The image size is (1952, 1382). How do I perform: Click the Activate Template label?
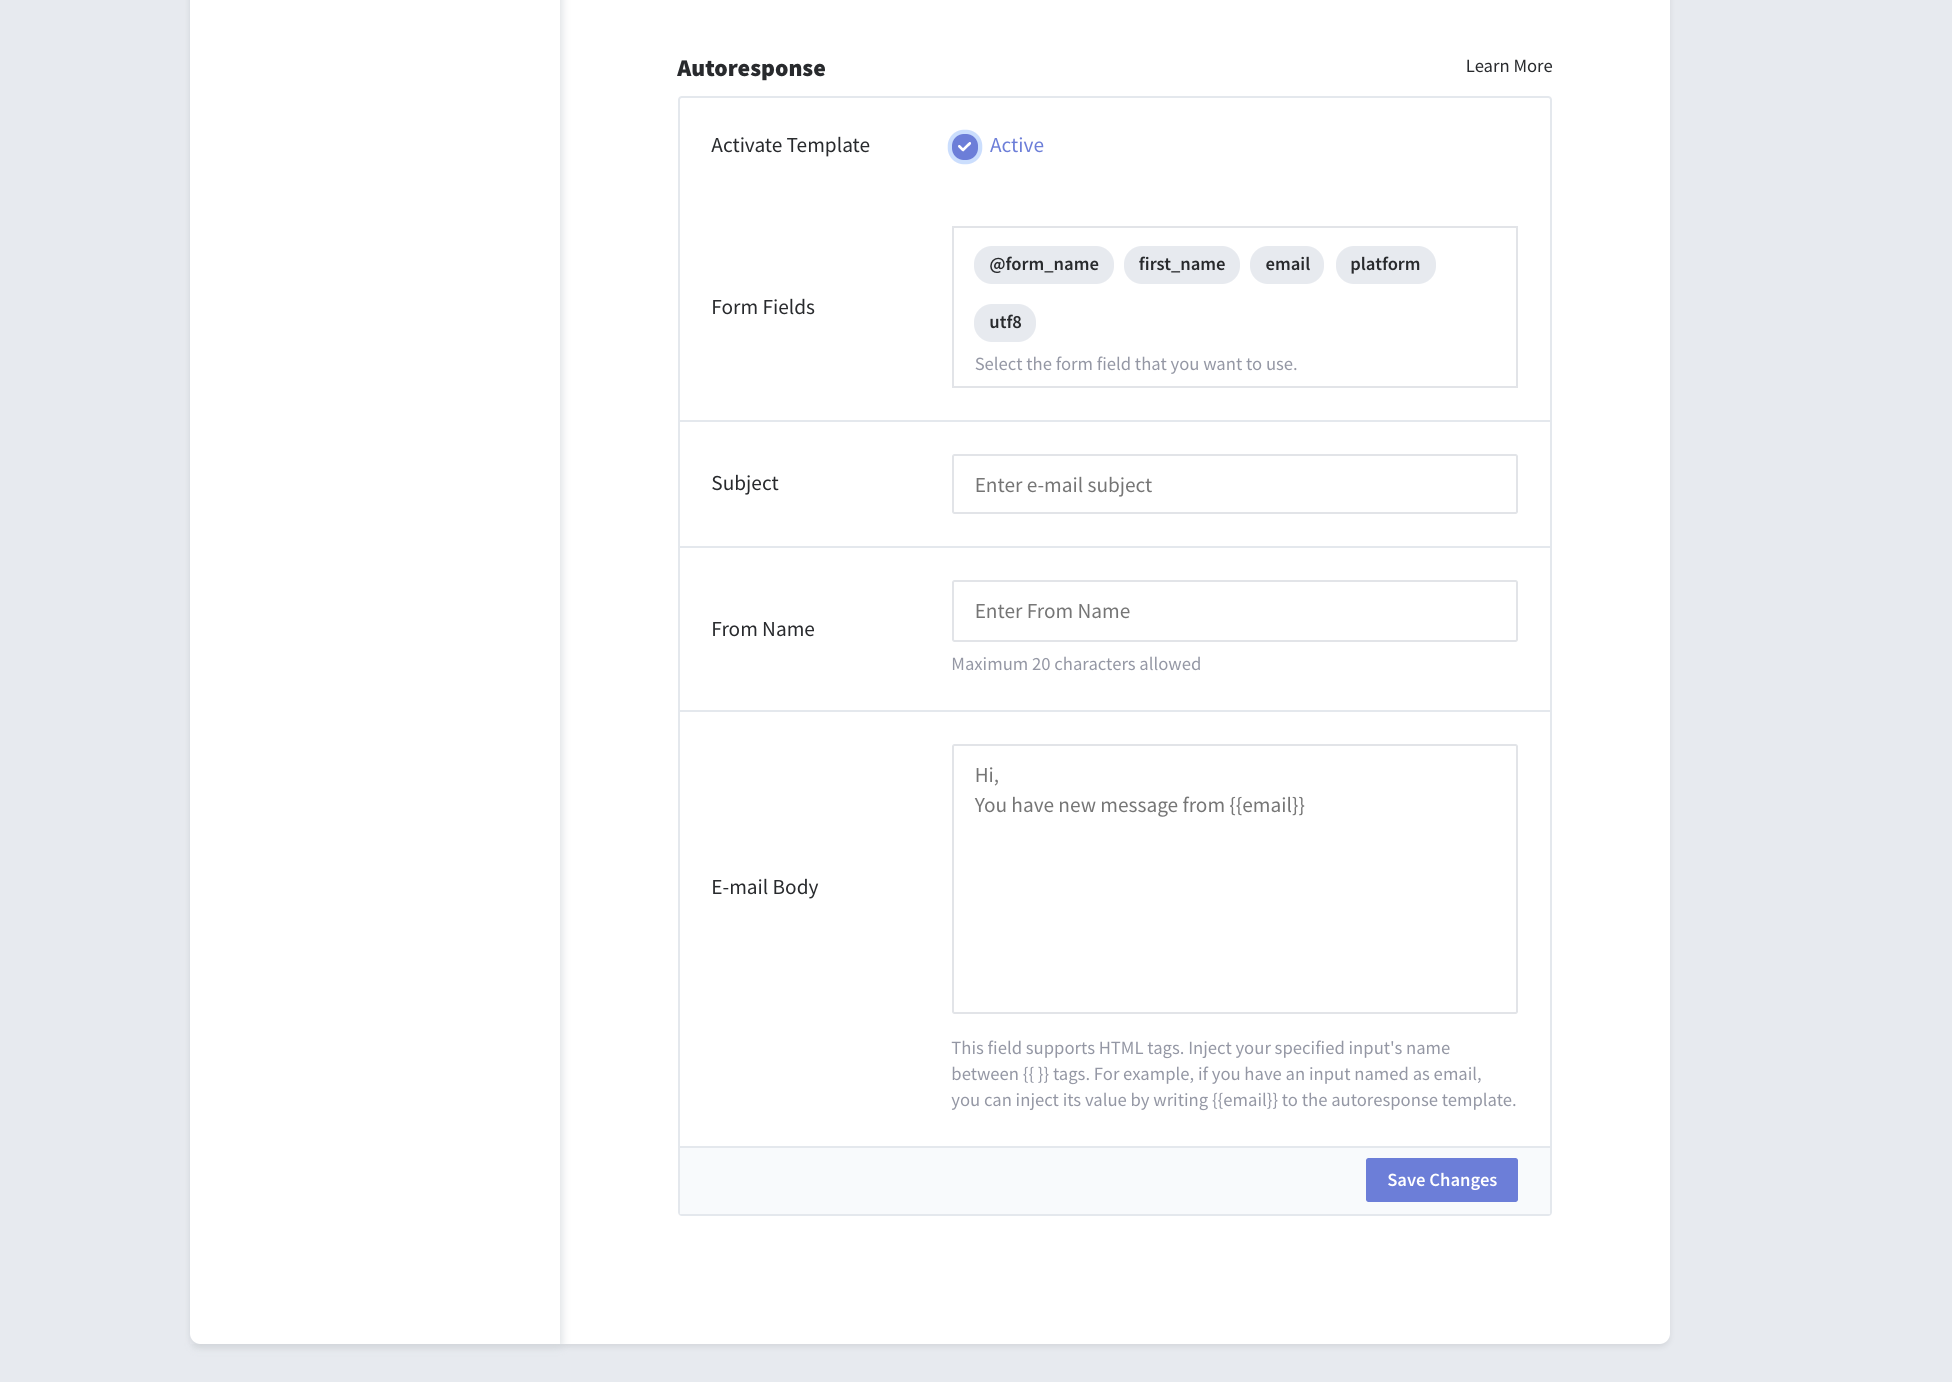tap(790, 145)
